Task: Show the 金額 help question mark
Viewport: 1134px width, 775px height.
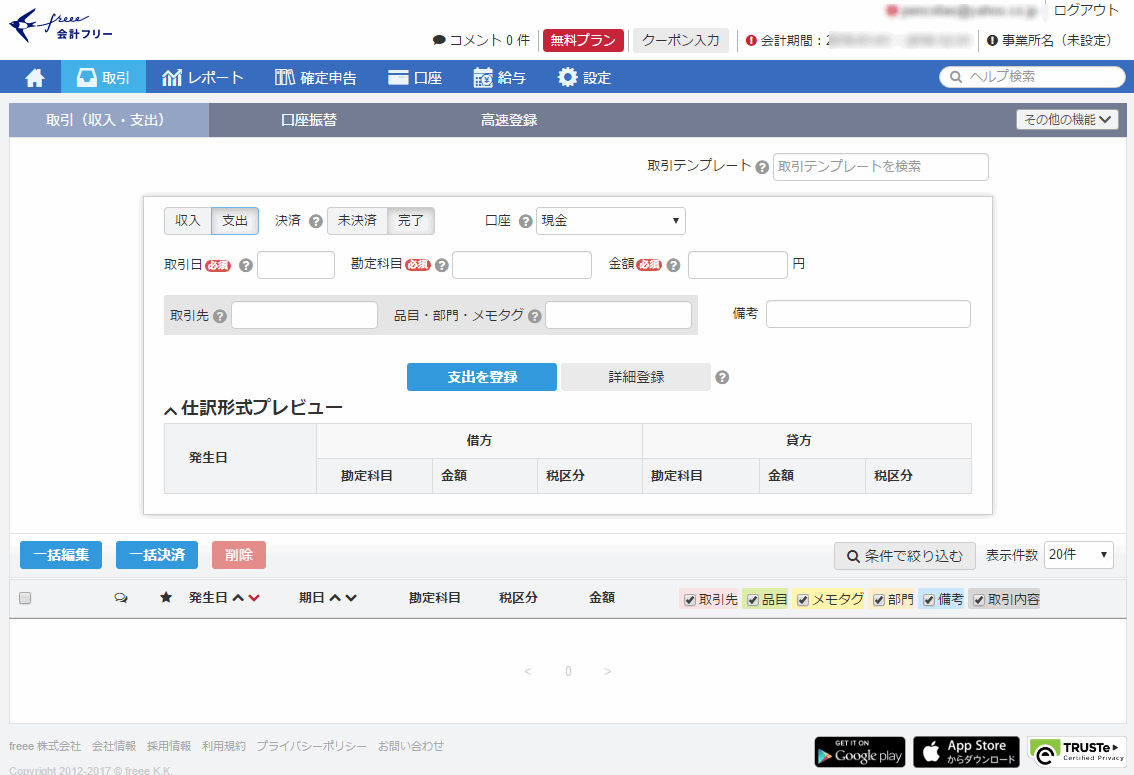Action: (673, 265)
